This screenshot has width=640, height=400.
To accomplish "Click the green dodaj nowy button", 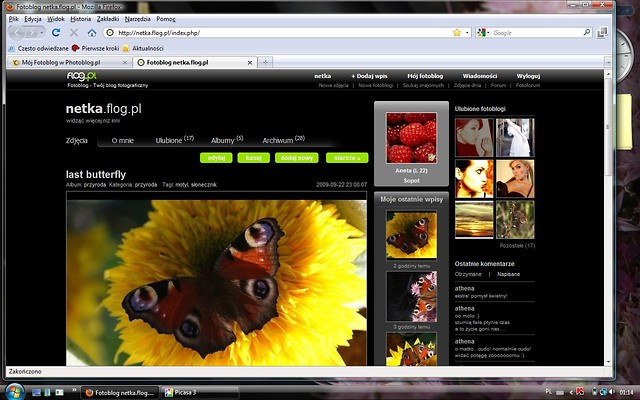I will [297, 158].
